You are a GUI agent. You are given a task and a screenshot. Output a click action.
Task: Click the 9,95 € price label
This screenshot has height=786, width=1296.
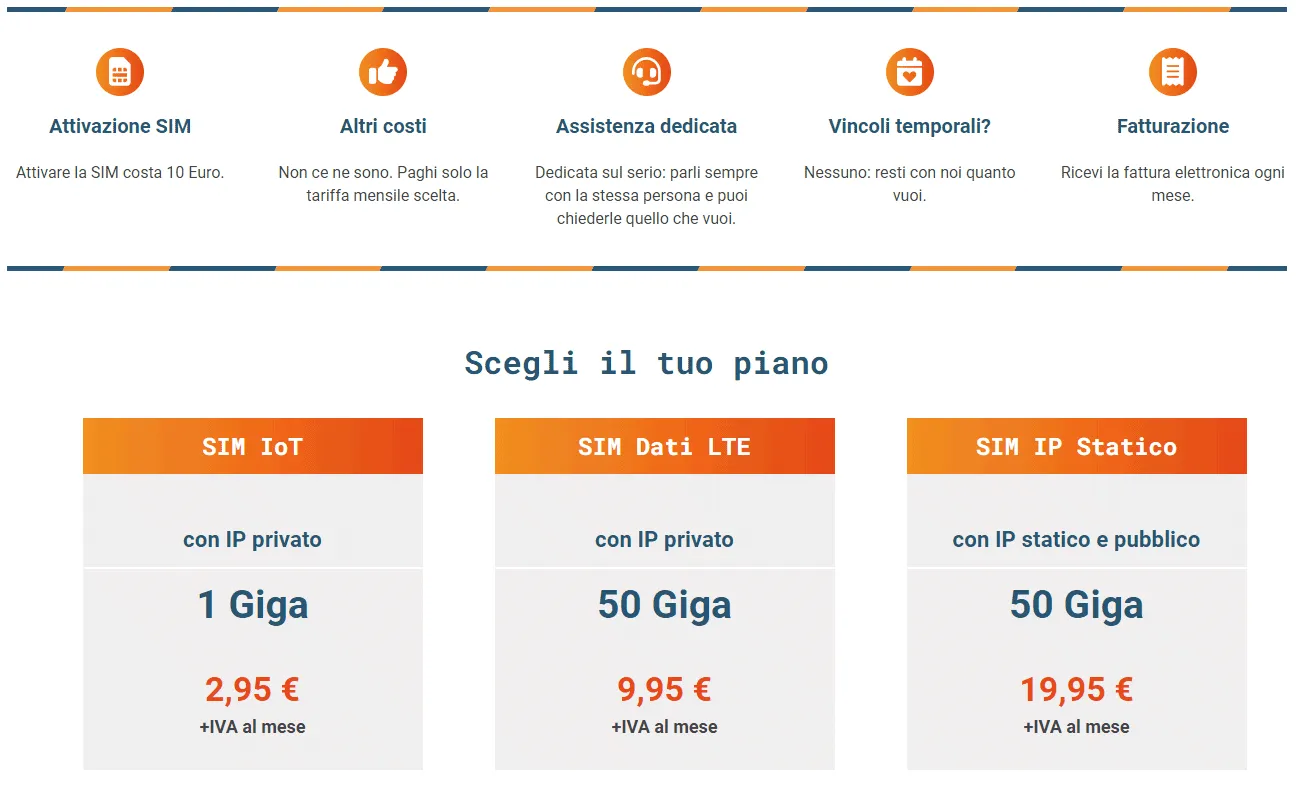tap(664, 688)
